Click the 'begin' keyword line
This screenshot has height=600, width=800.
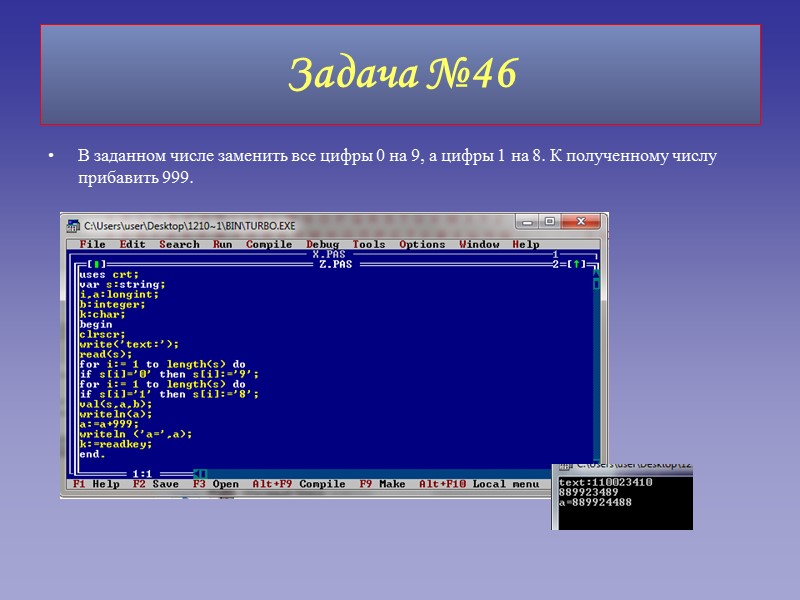point(95,324)
